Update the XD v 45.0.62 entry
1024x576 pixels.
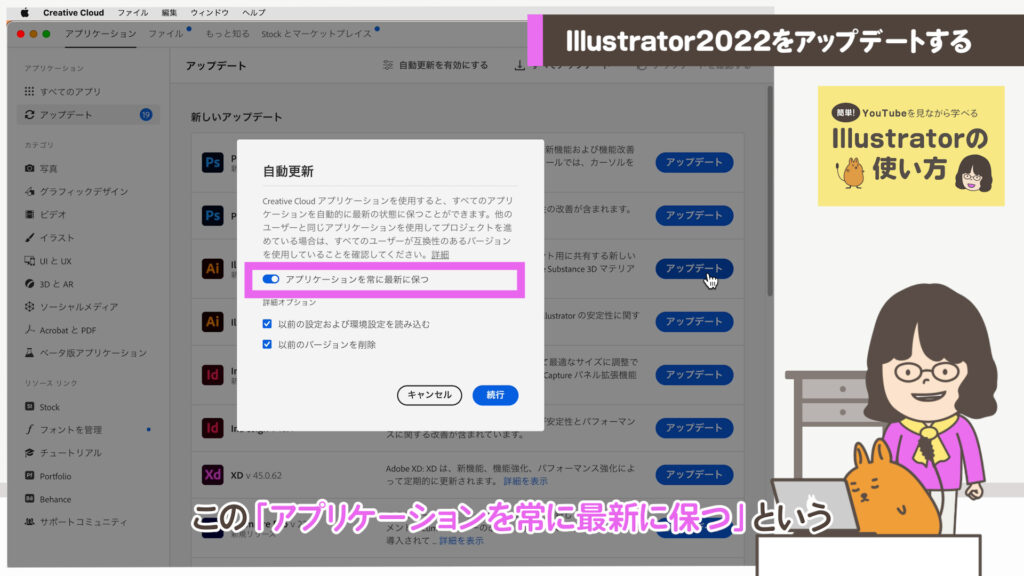pos(694,475)
